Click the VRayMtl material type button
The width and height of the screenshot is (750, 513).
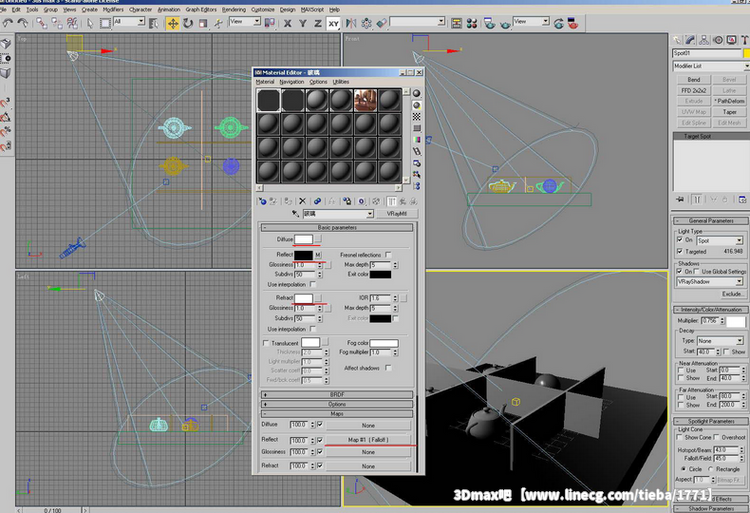pyautogui.click(x=397, y=214)
